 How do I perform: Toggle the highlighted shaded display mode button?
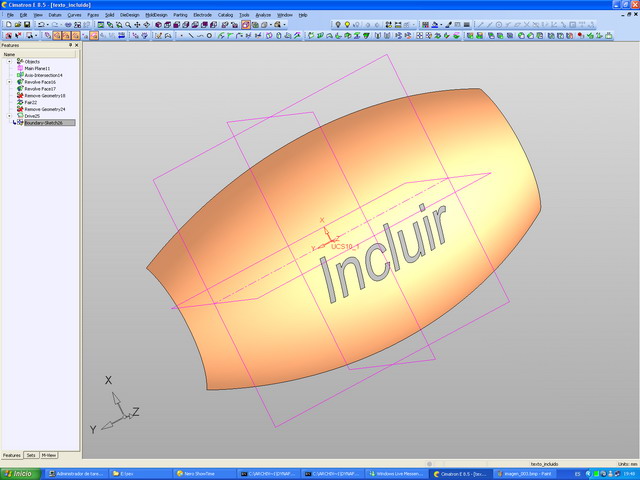click(245, 25)
